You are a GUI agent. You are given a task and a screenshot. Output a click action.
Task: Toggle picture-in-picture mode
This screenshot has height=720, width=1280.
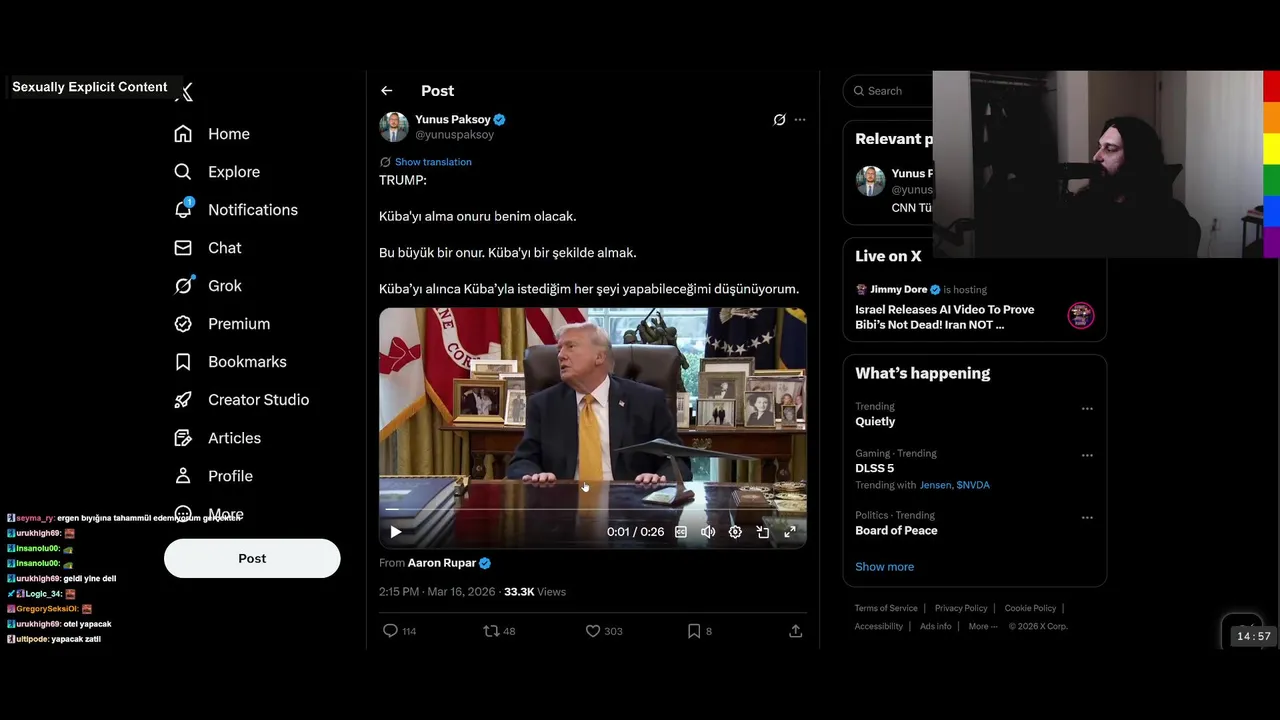coord(763,532)
